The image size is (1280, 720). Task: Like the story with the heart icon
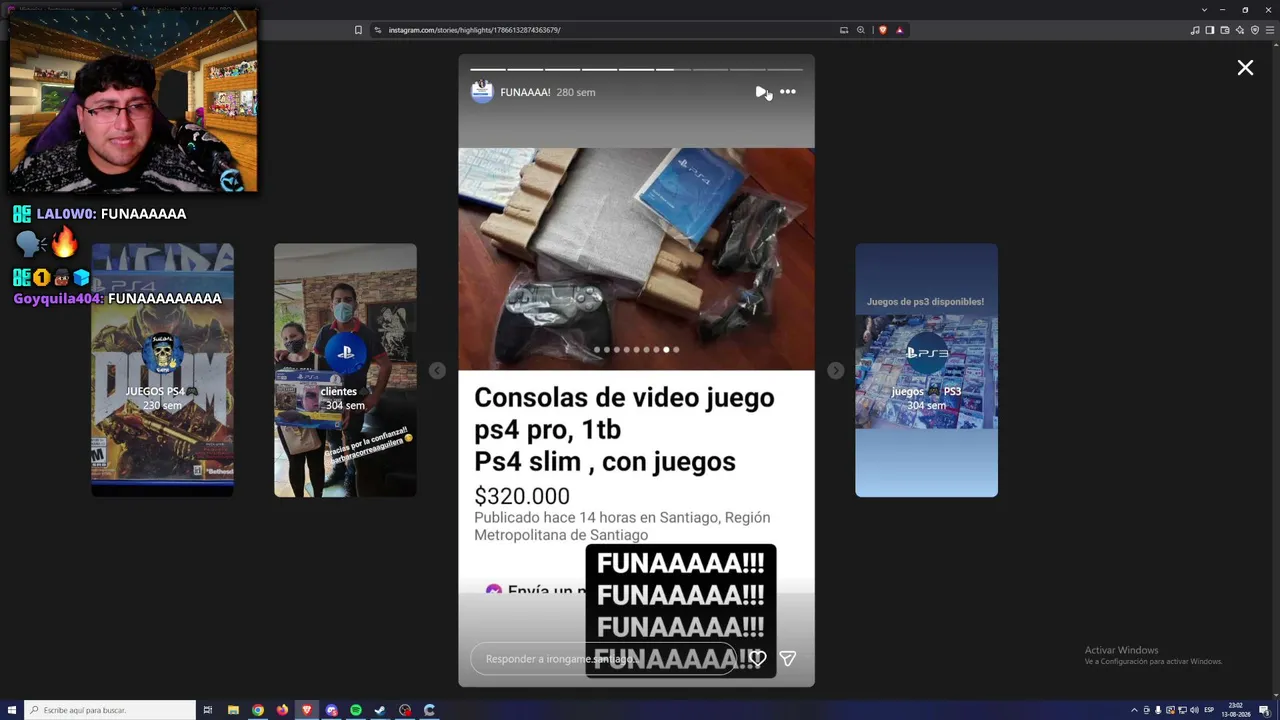coord(758,658)
